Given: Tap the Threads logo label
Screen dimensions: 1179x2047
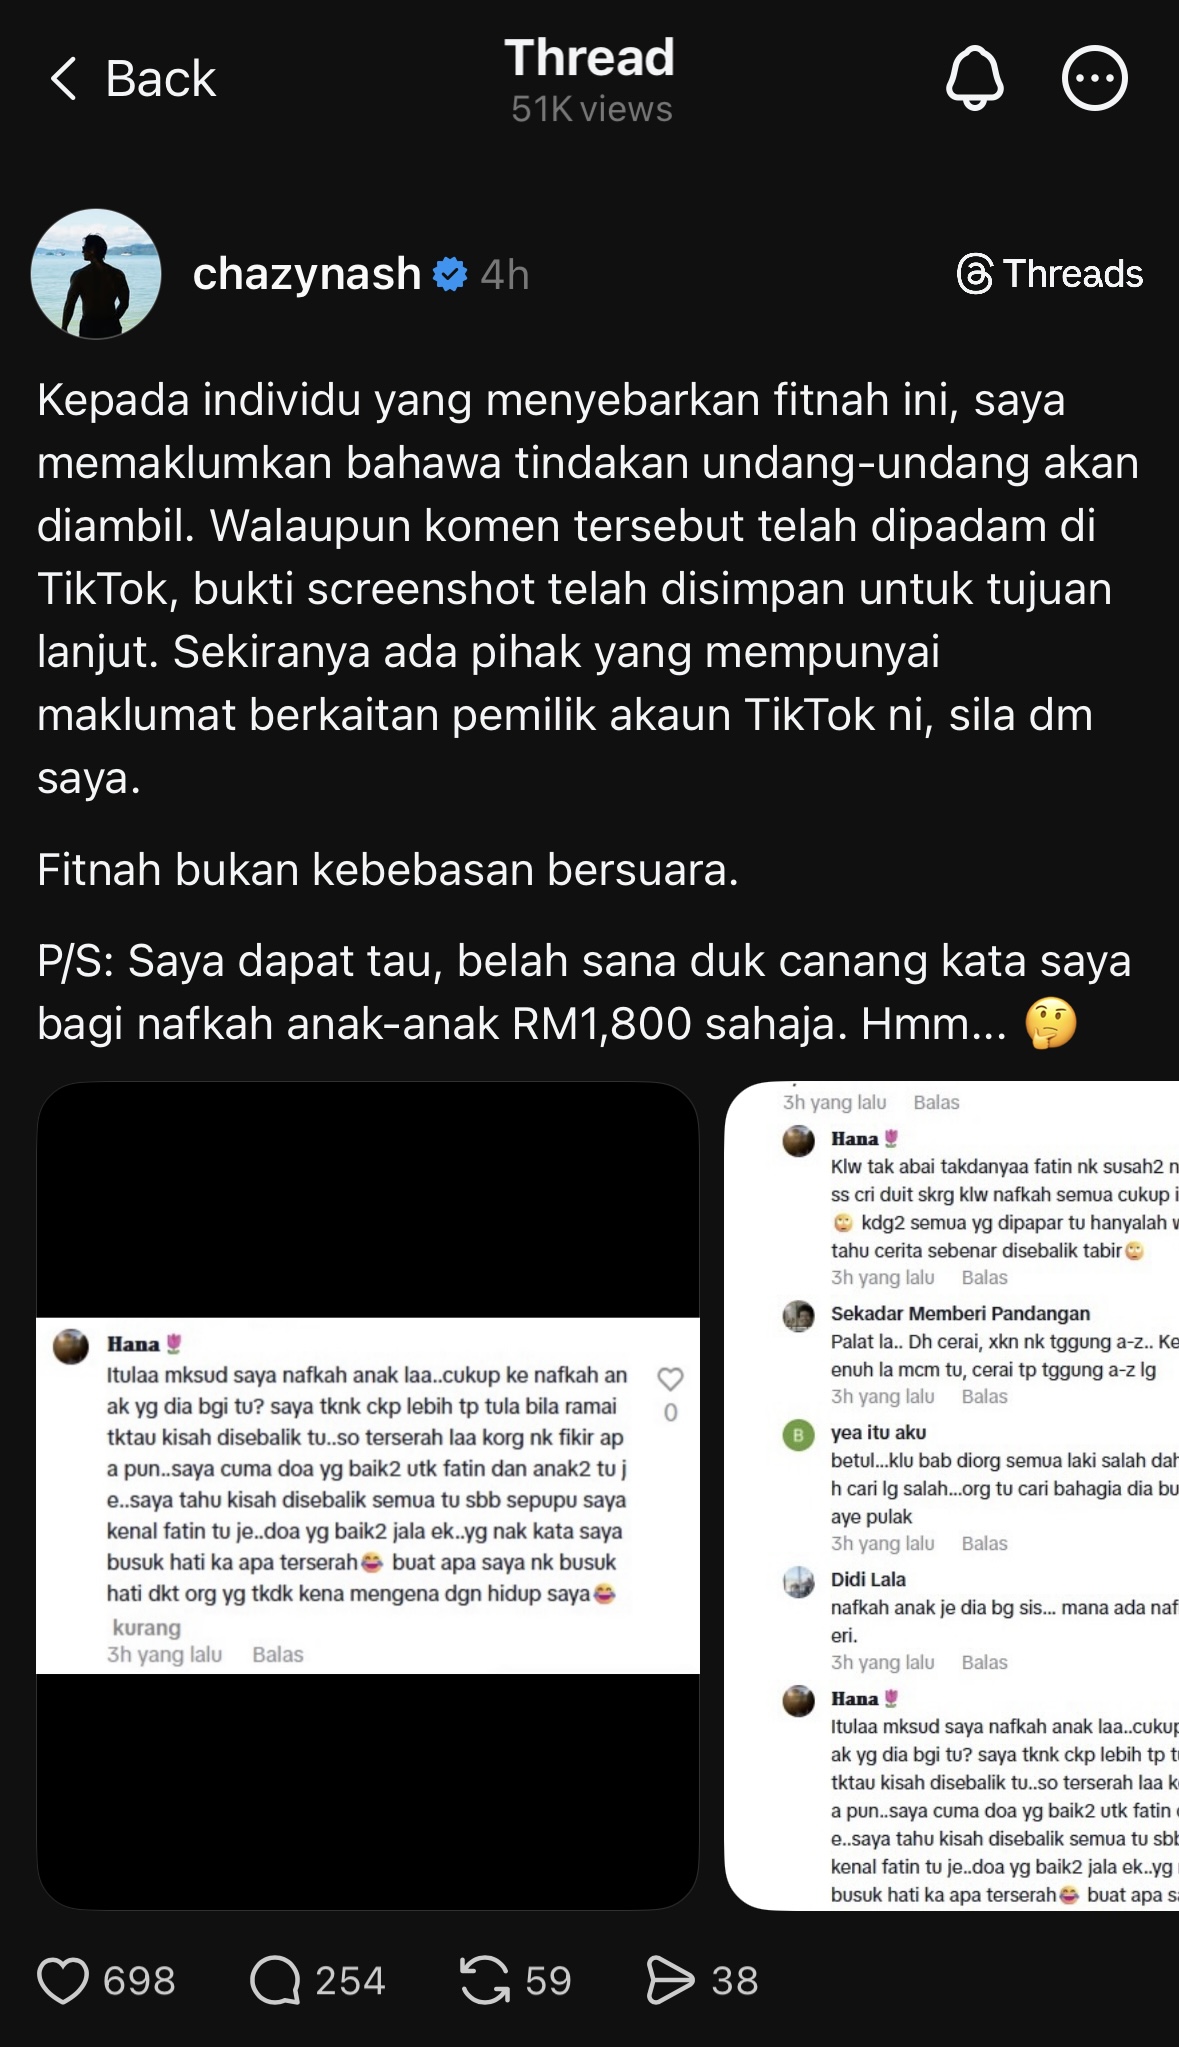Looking at the screenshot, I should tap(1050, 274).
